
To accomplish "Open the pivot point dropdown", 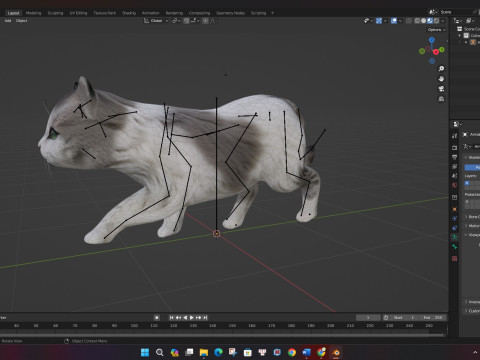I will tap(176, 21).
